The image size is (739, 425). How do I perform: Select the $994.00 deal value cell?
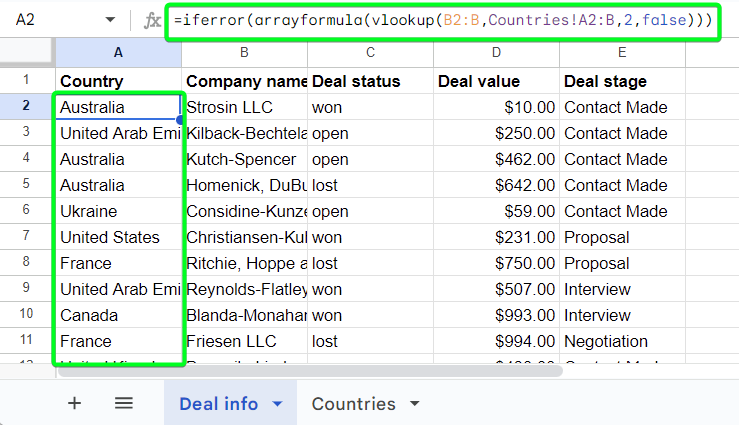pos(496,341)
